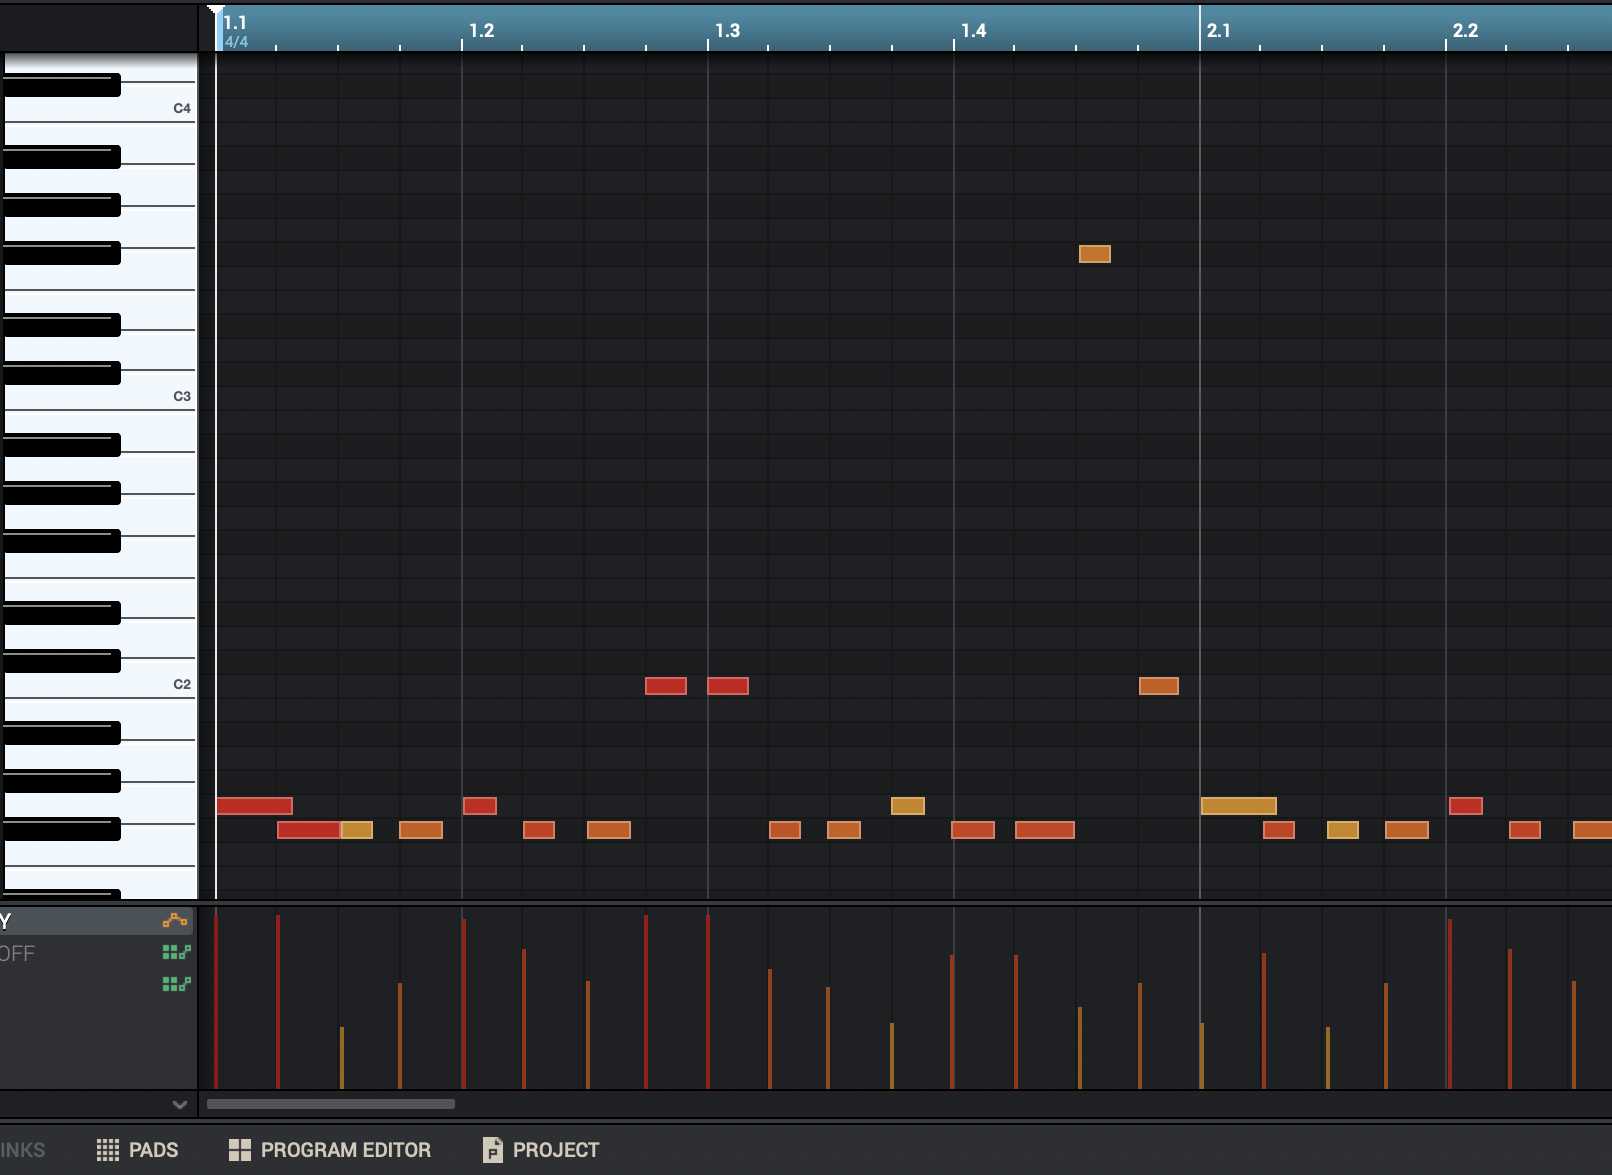Click the orange automation curve icon
The image size is (1612, 1175).
coord(175,920)
